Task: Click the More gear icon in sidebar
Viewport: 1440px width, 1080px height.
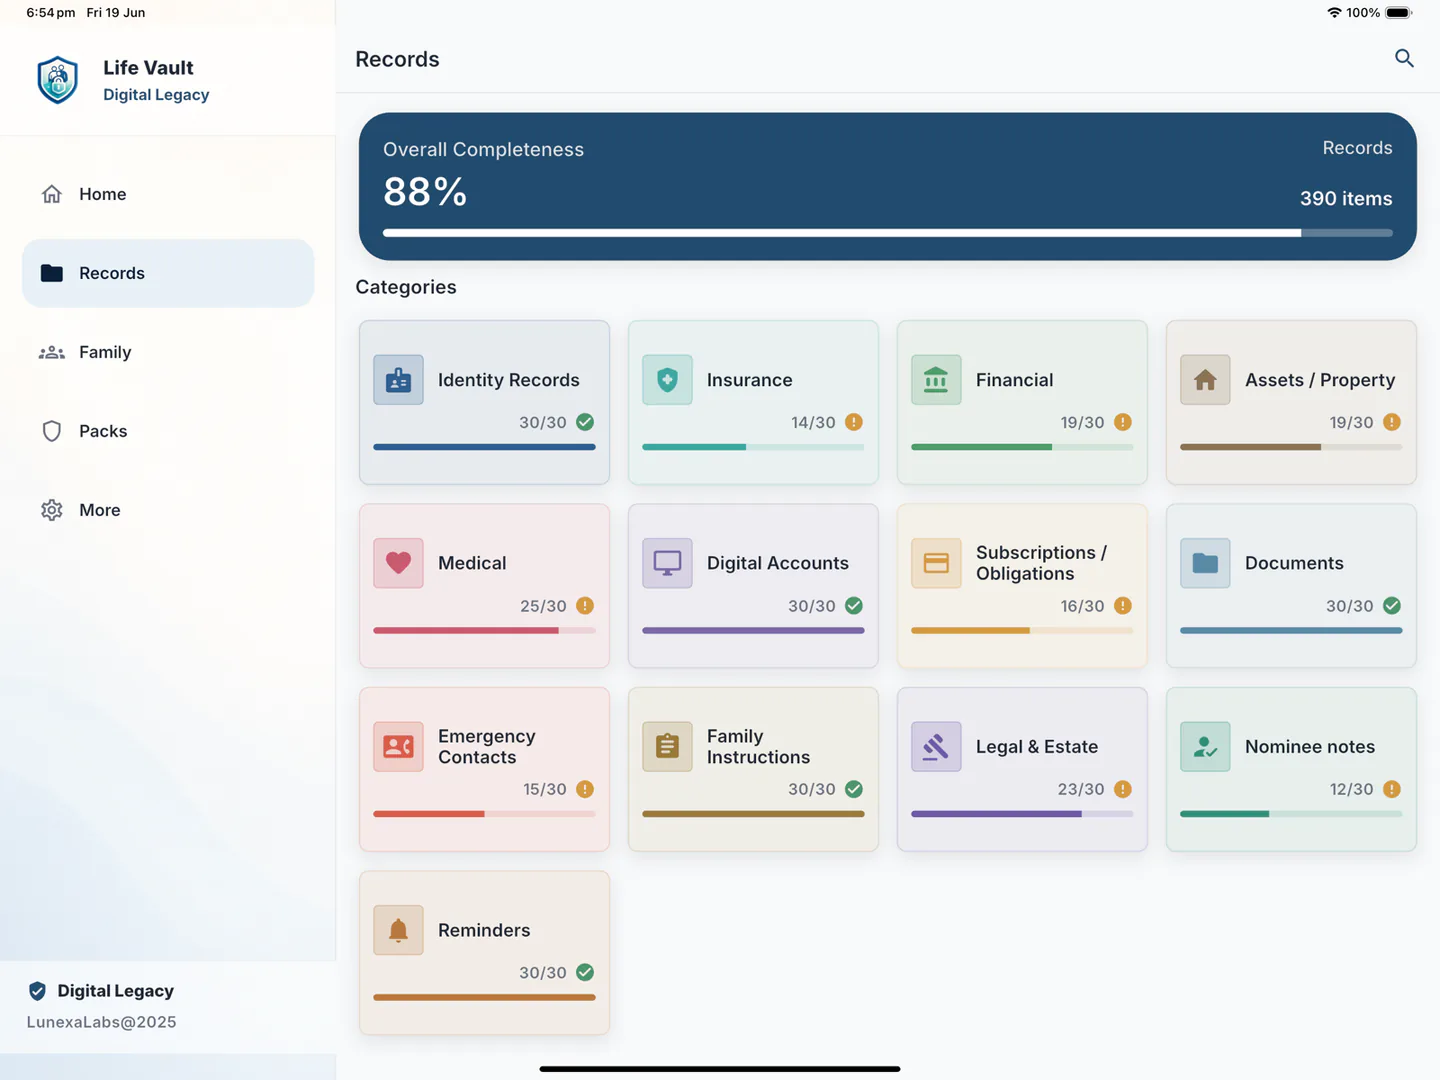Action: coord(52,510)
